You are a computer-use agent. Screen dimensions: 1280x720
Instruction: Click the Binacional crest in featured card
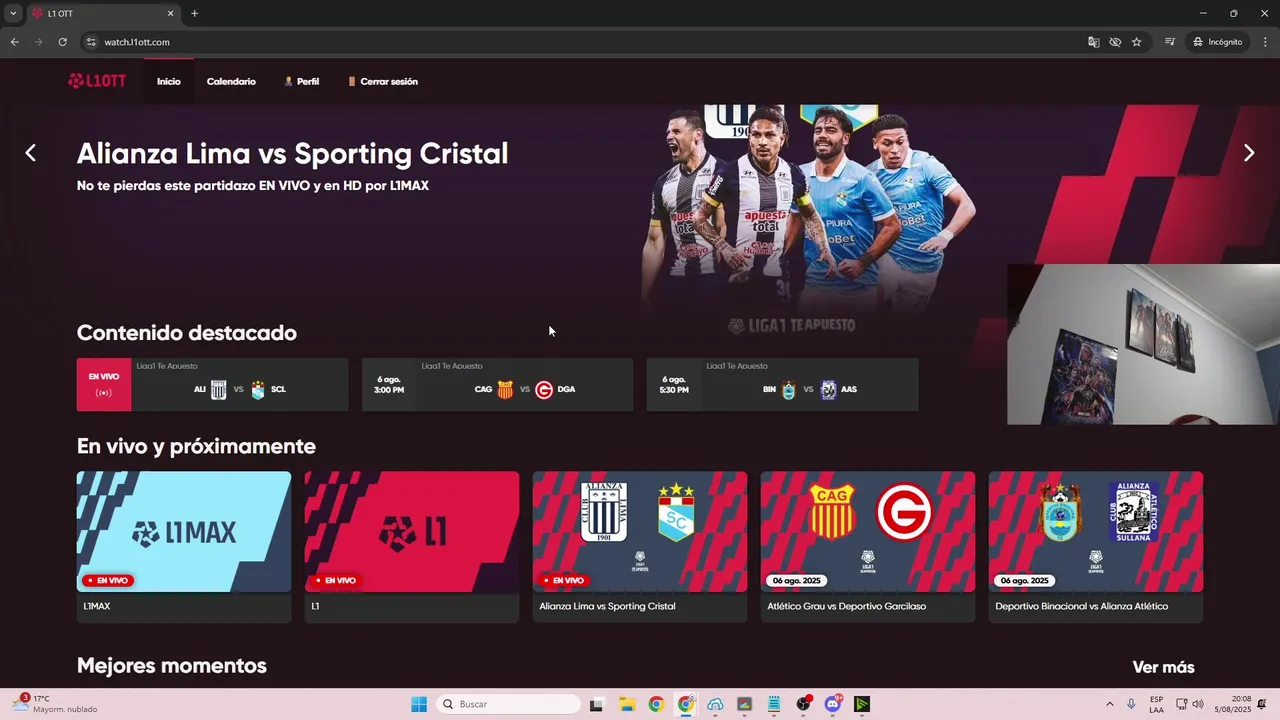tap(788, 389)
